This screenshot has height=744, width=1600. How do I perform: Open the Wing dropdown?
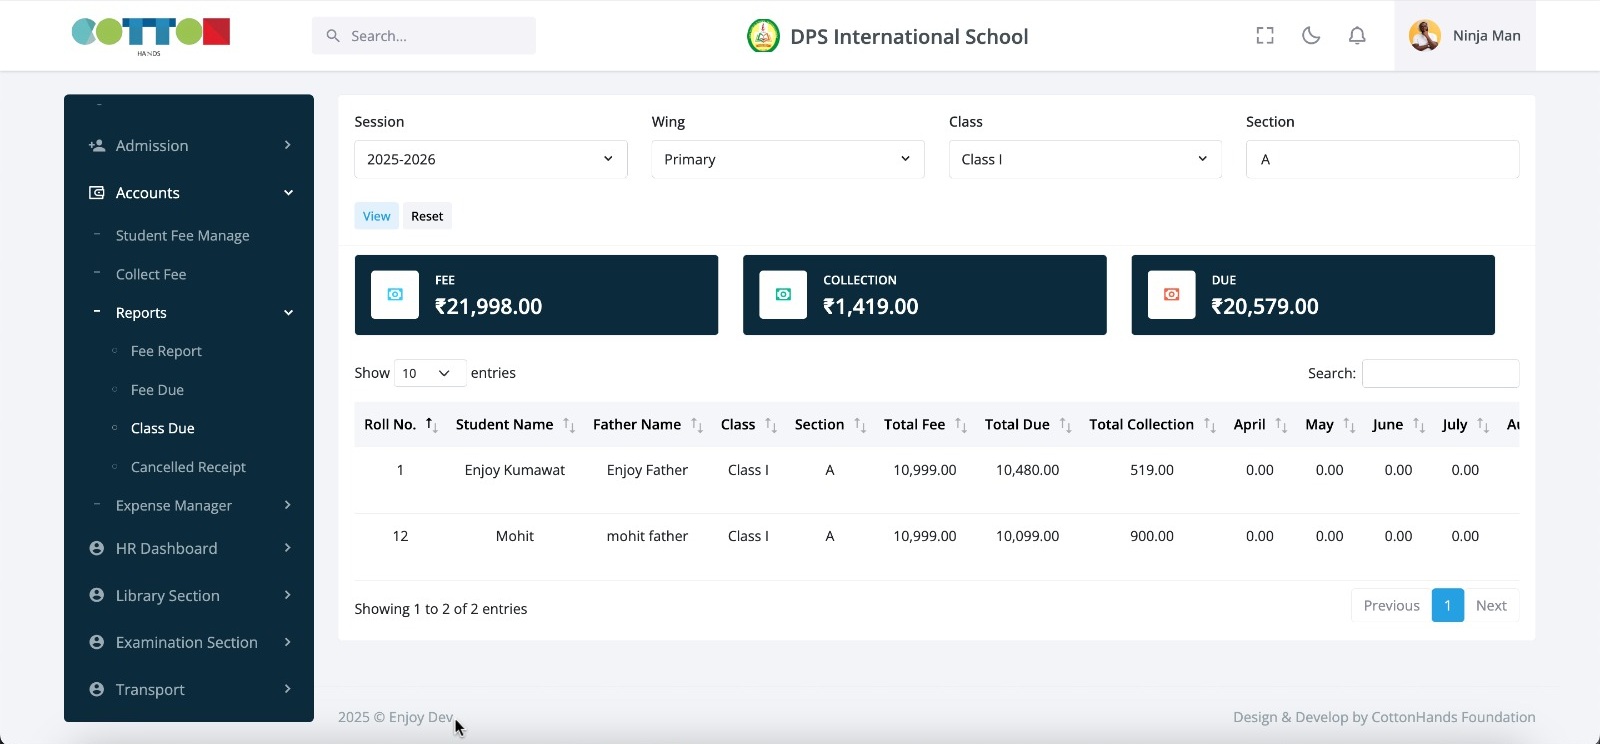coord(787,159)
